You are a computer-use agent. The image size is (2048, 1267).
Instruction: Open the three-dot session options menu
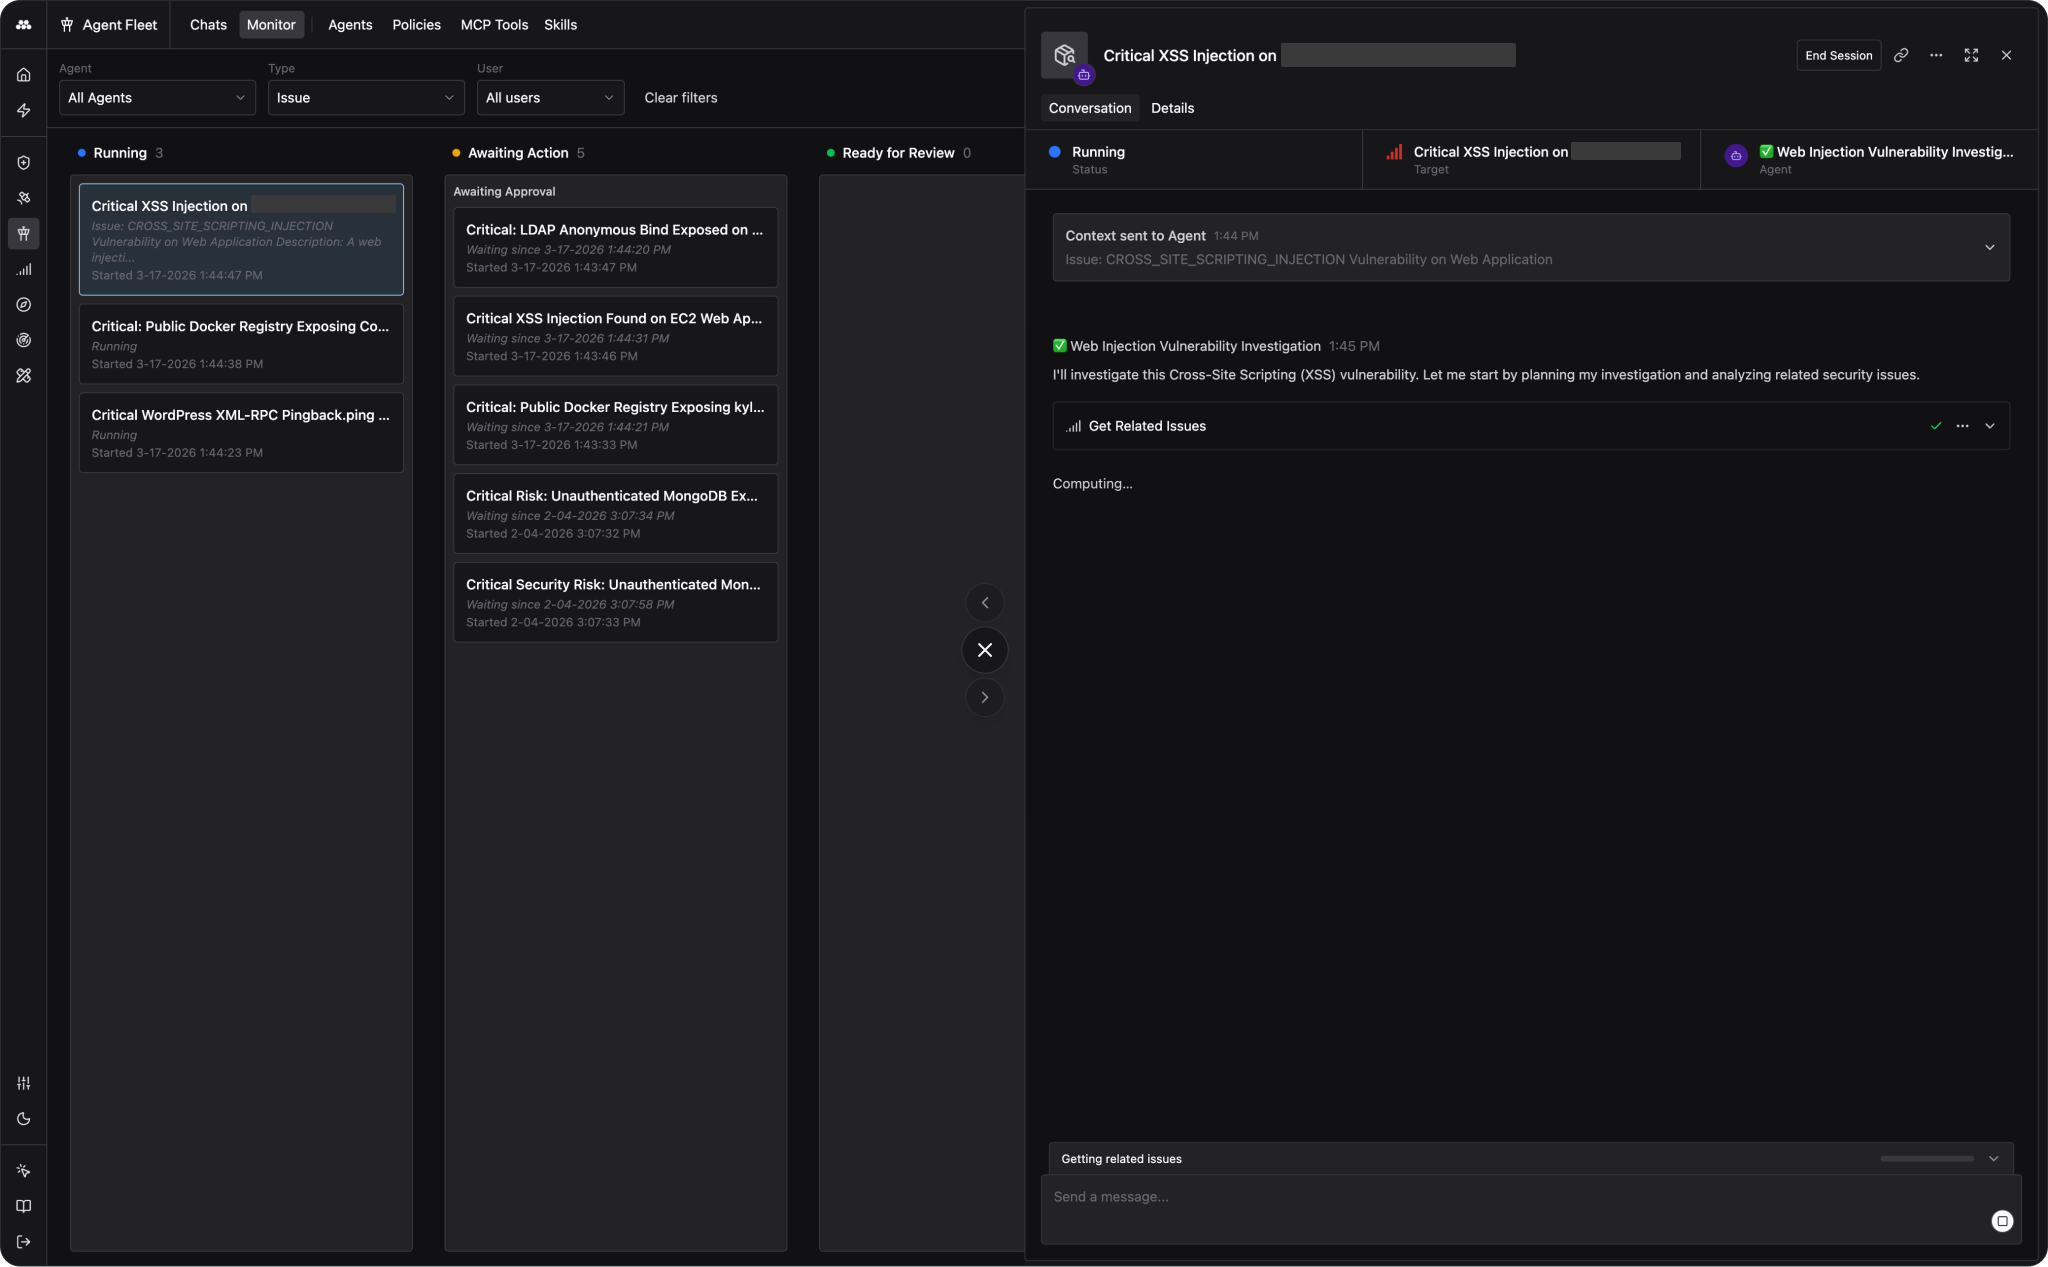1935,56
